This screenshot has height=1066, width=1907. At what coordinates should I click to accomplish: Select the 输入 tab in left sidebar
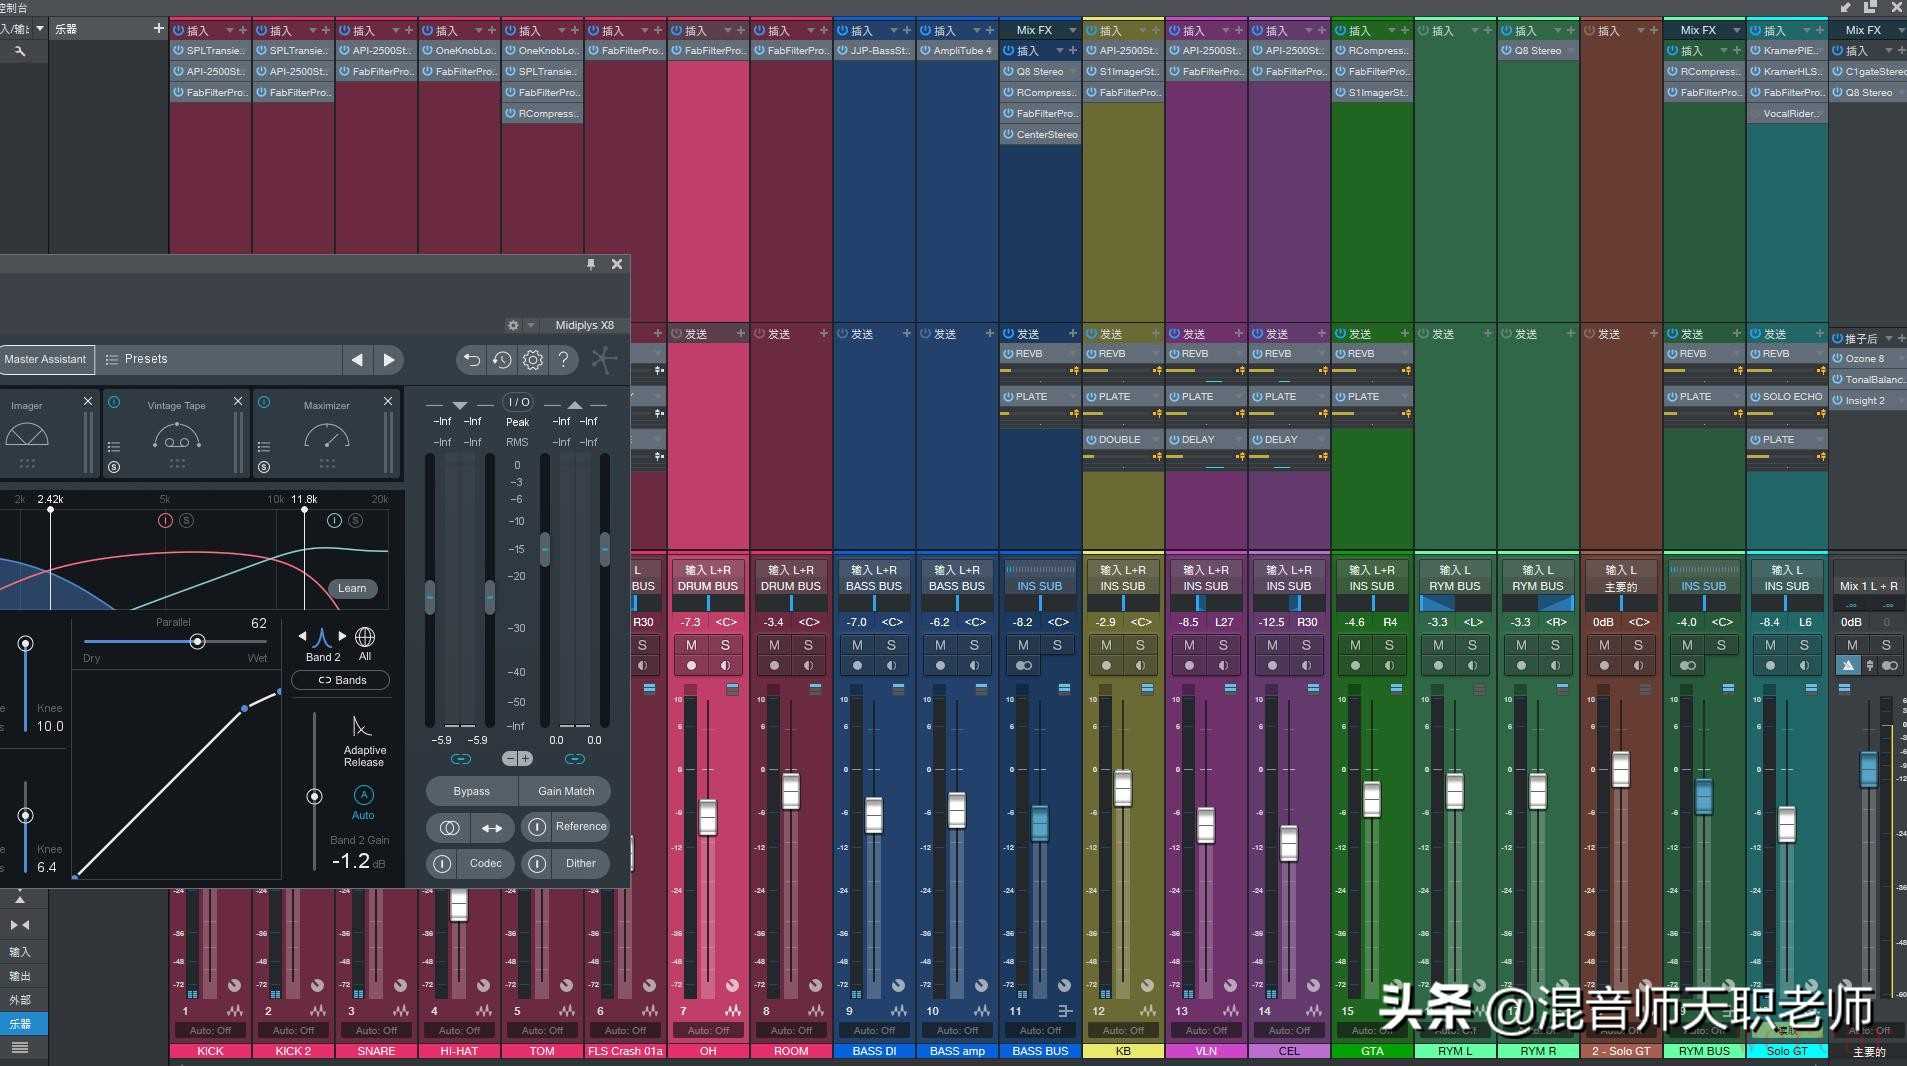20,952
